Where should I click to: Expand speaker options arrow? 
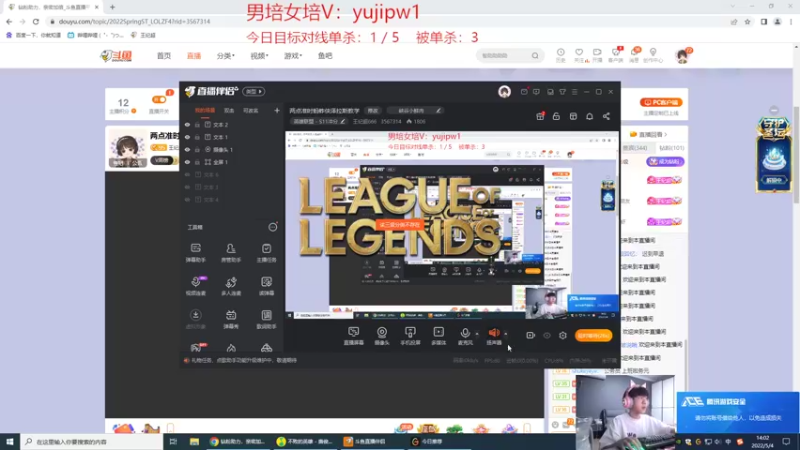[x=506, y=334]
